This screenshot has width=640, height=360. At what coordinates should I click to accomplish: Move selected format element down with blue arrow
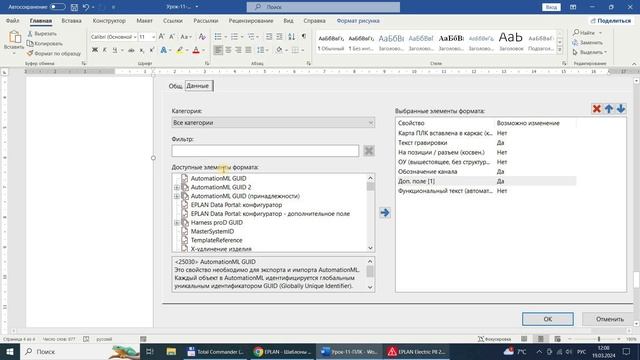(621, 109)
